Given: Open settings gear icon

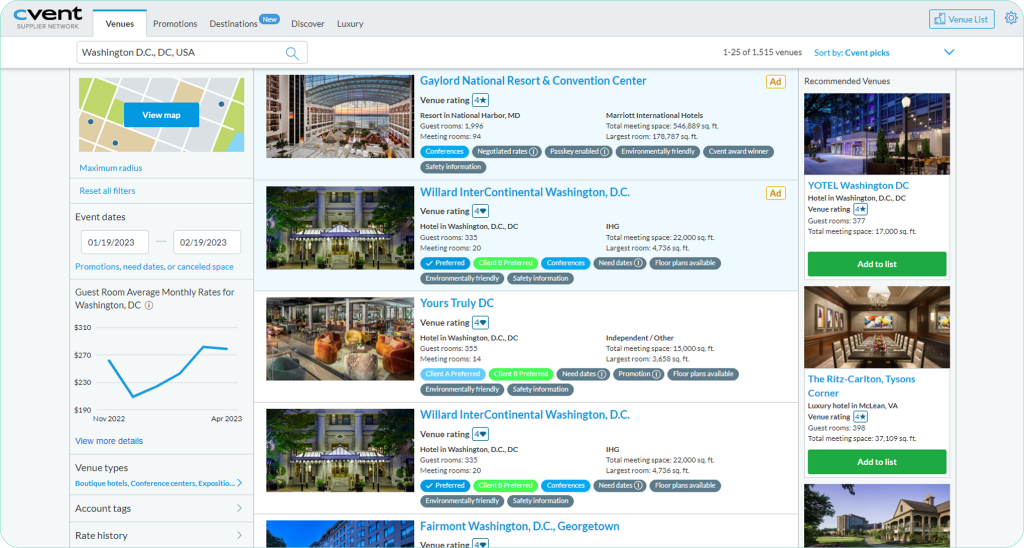Looking at the screenshot, I should 1011,18.
